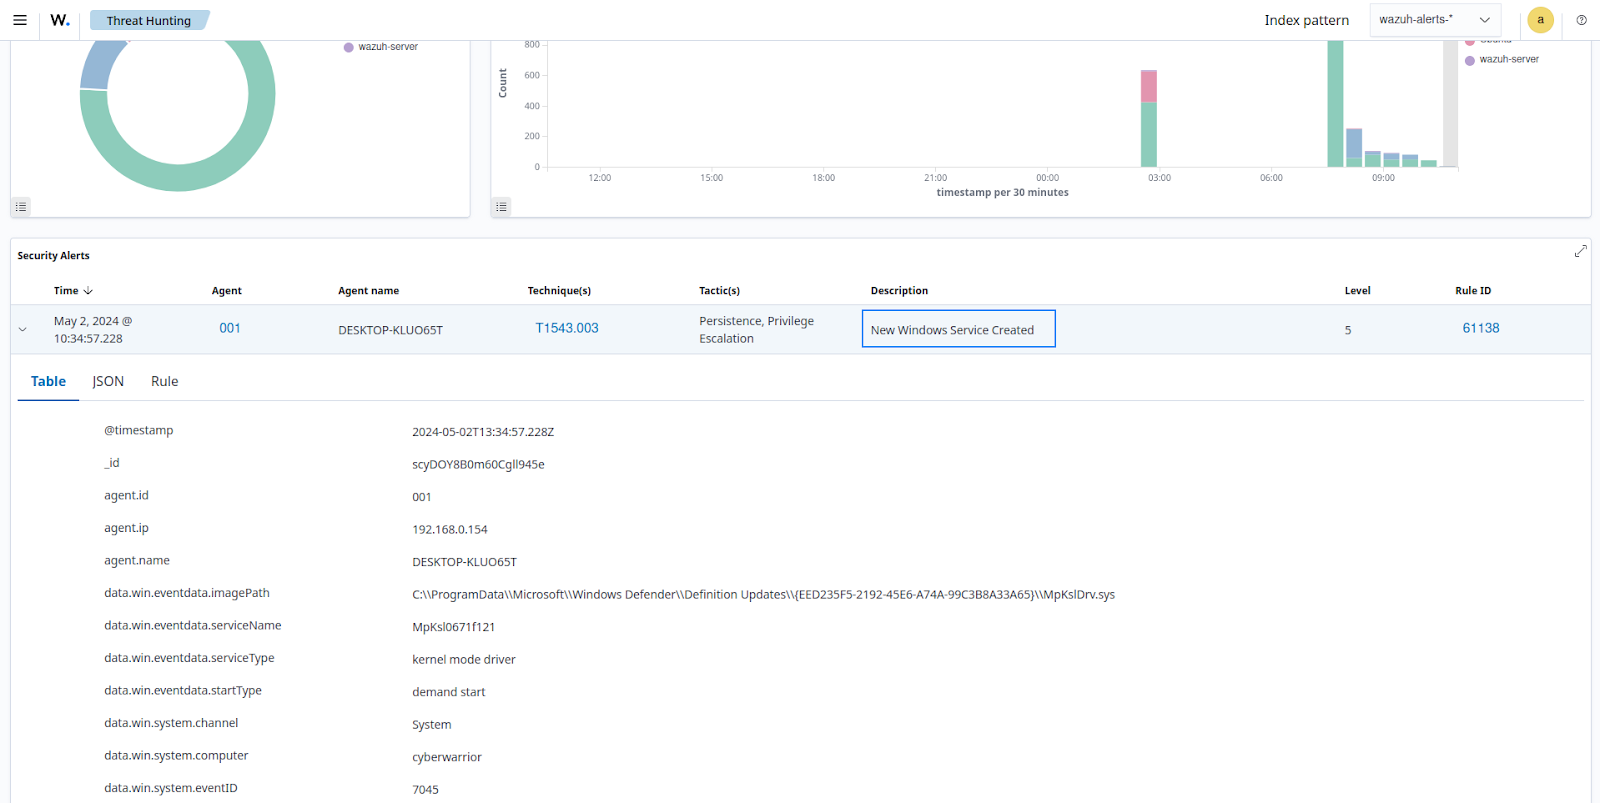Click the Rule ID column header

[1473, 291]
